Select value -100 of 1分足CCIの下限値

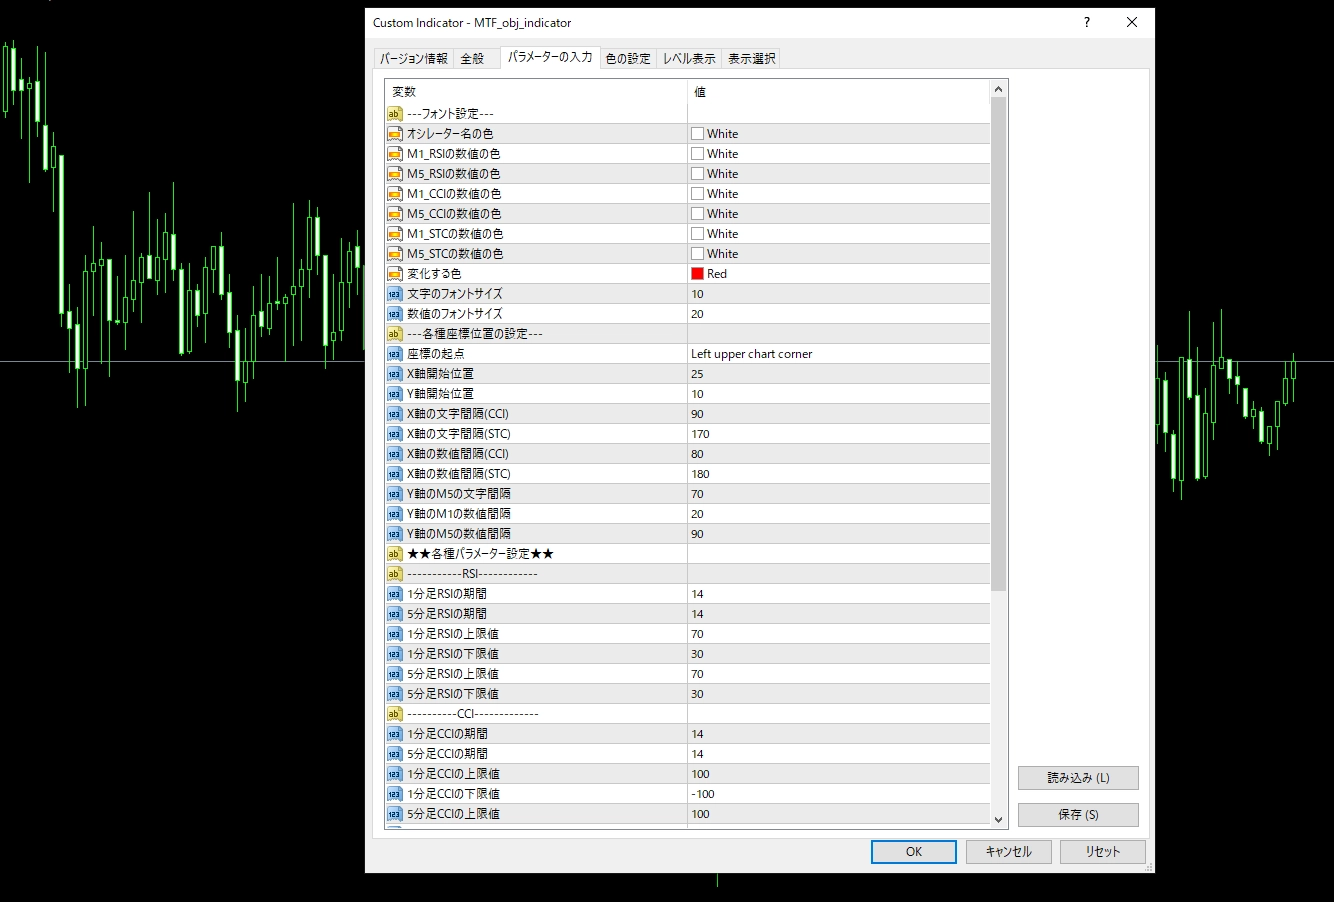pyautogui.click(x=703, y=794)
